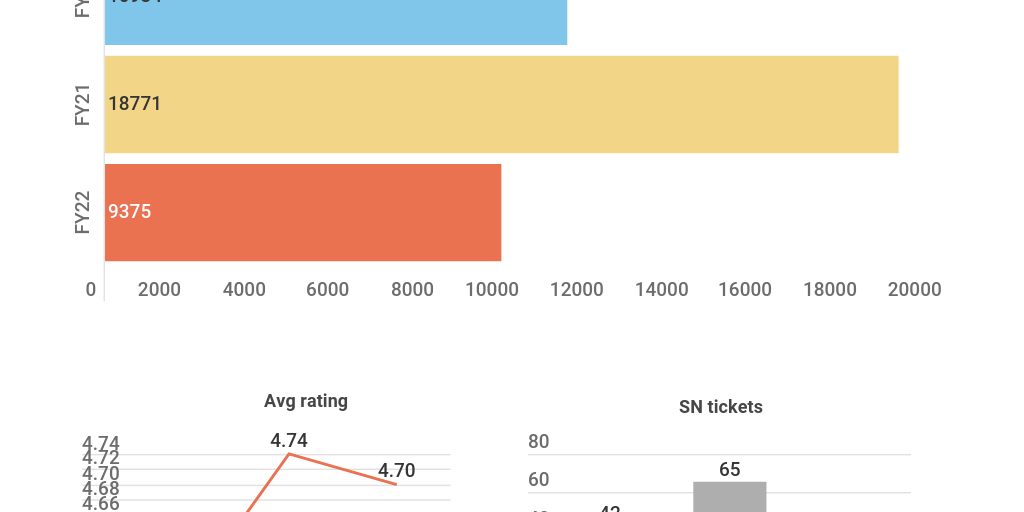
Task: Select the FY22 axis category label
Action: pyautogui.click(x=83, y=212)
